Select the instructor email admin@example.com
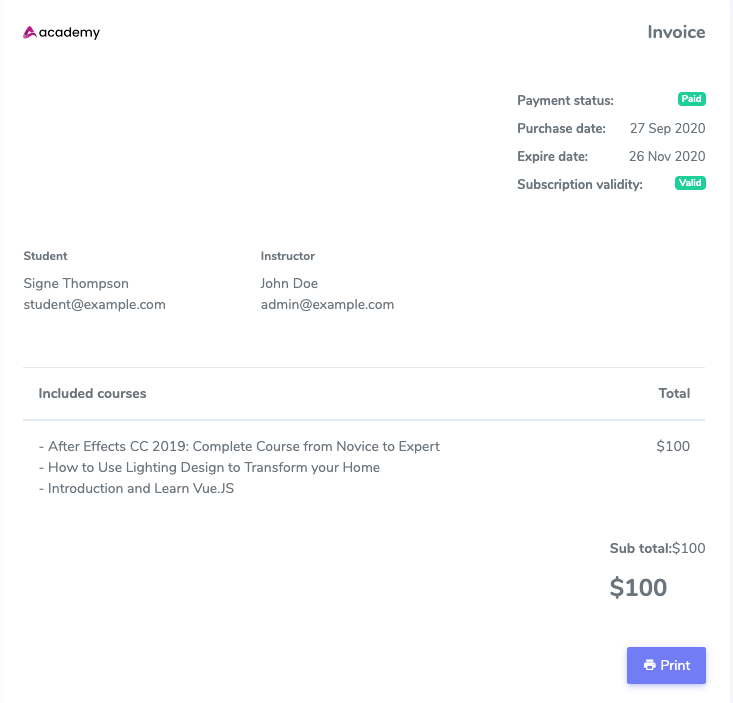This screenshot has width=733, height=703. point(327,305)
